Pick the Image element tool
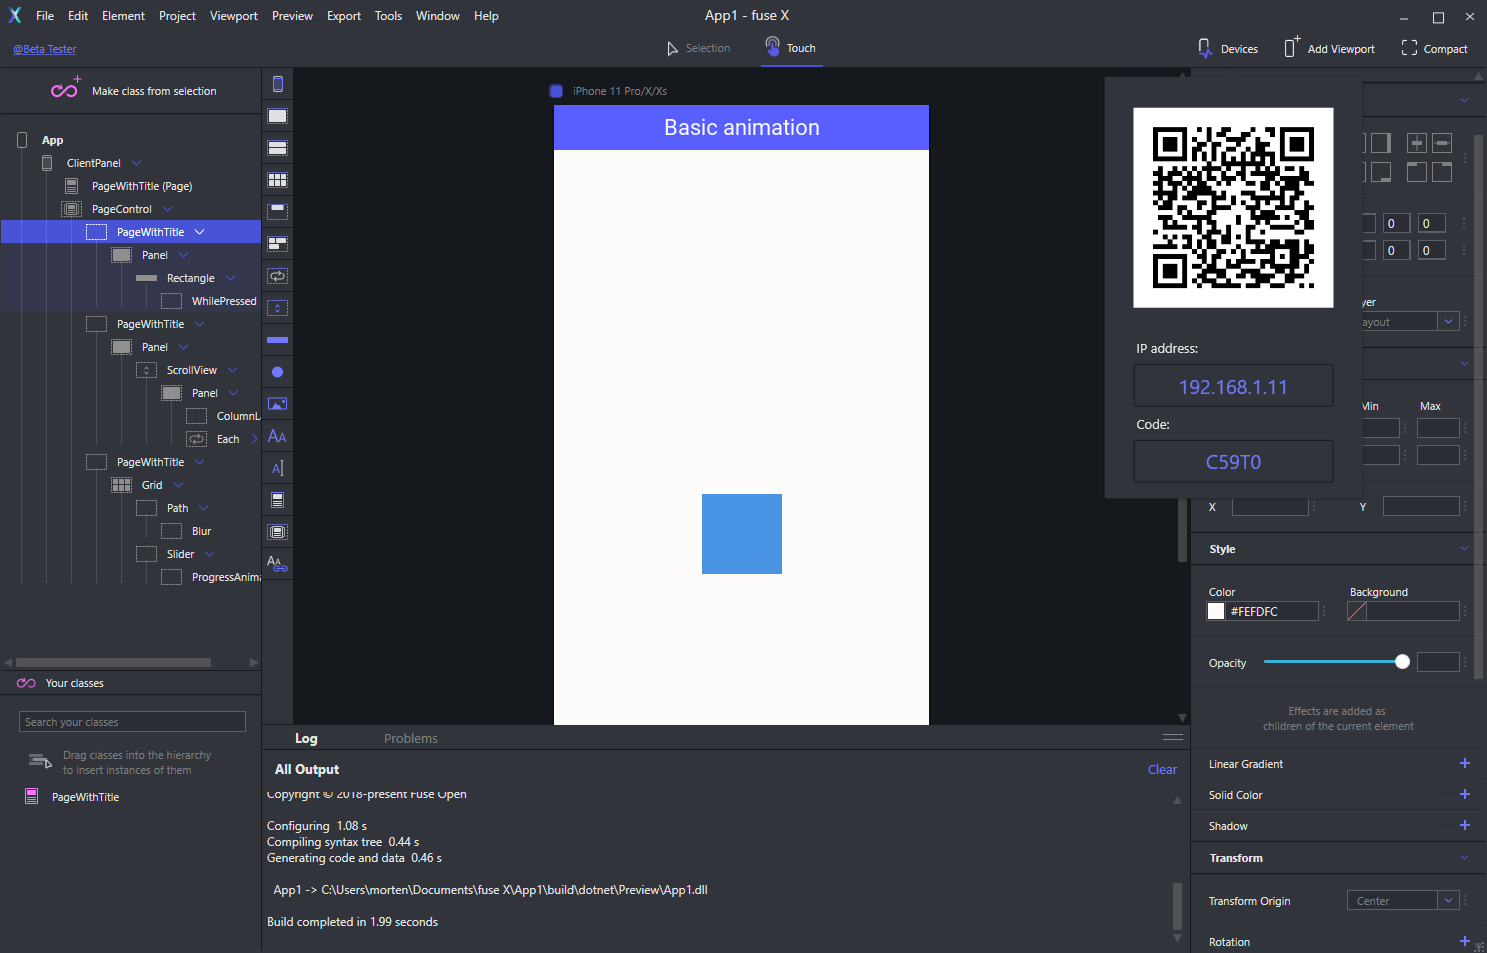The height and width of the screenshot is (953, 1487). 277,404
